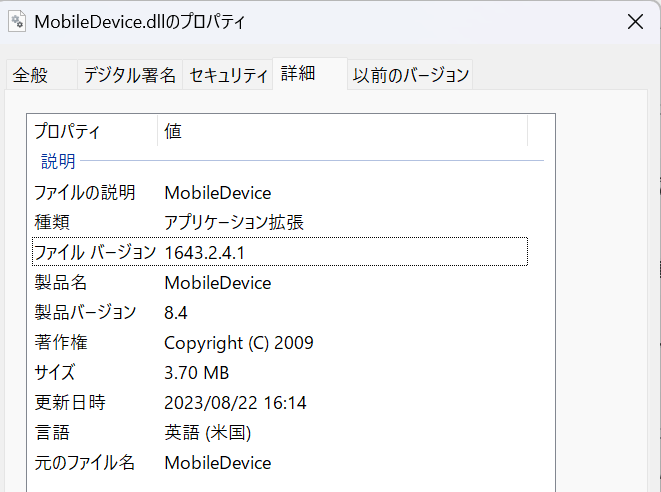Select the 製品バージョン property label

(85, 312)
